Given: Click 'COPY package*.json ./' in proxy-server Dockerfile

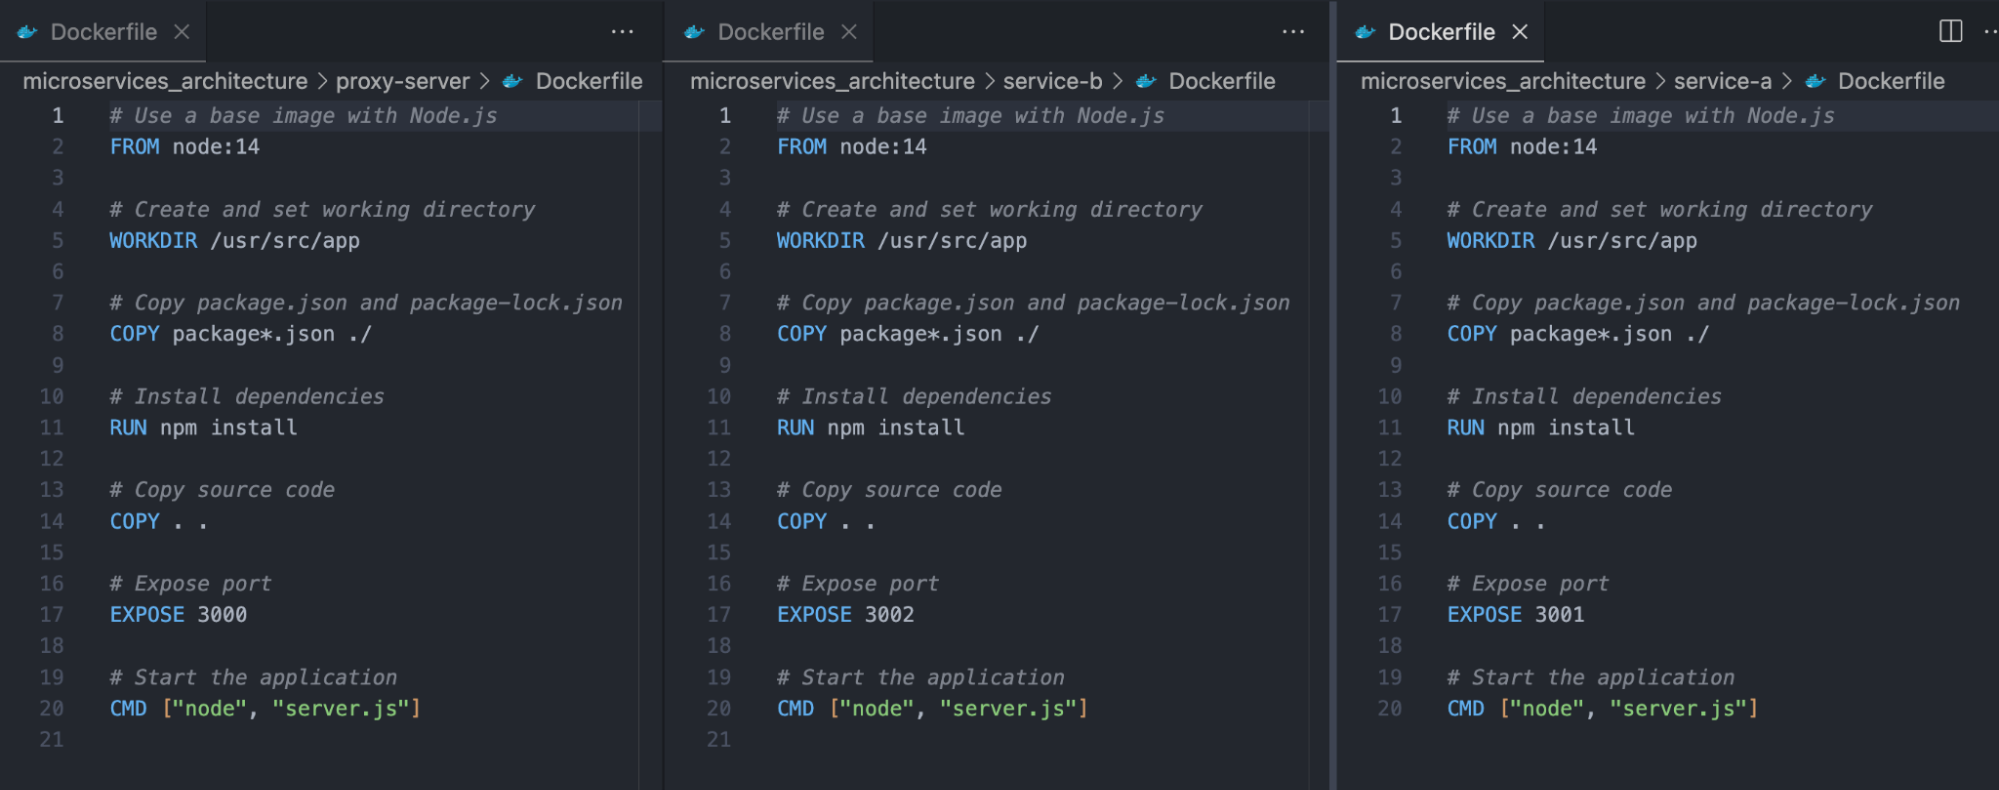Looking at the screenshot, I should coord(240,333).
